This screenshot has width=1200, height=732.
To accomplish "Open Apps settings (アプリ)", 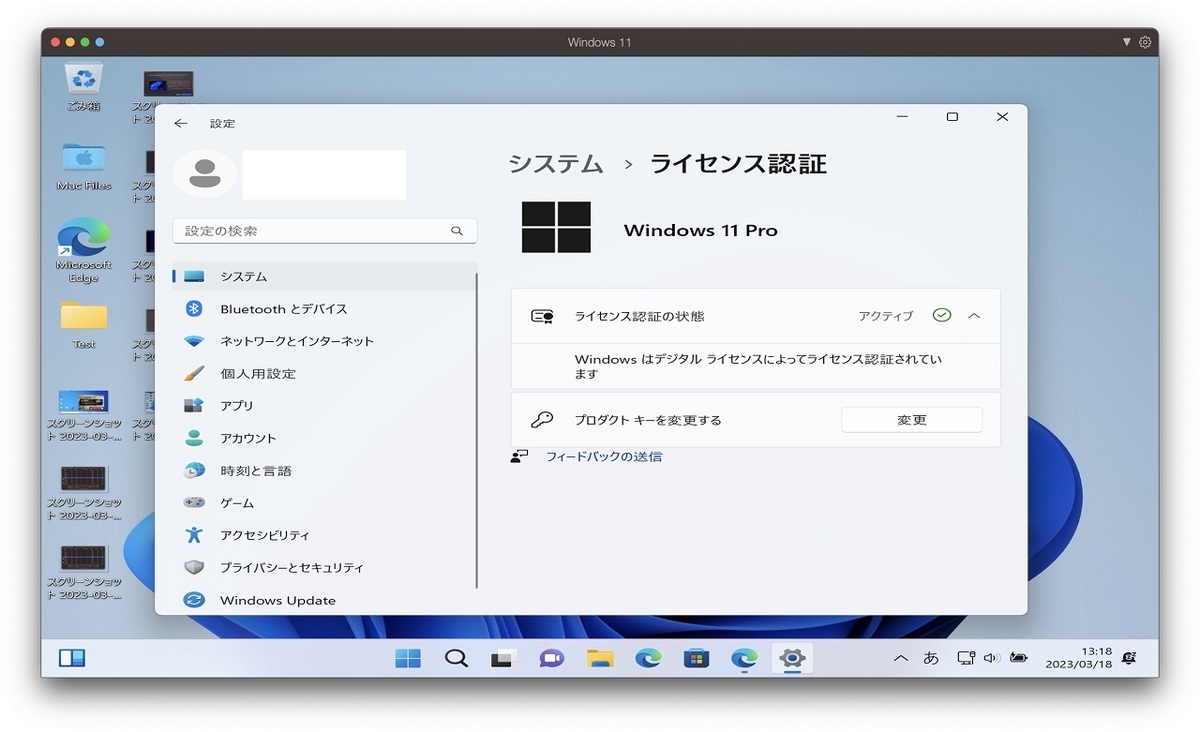I will (324, 406).
